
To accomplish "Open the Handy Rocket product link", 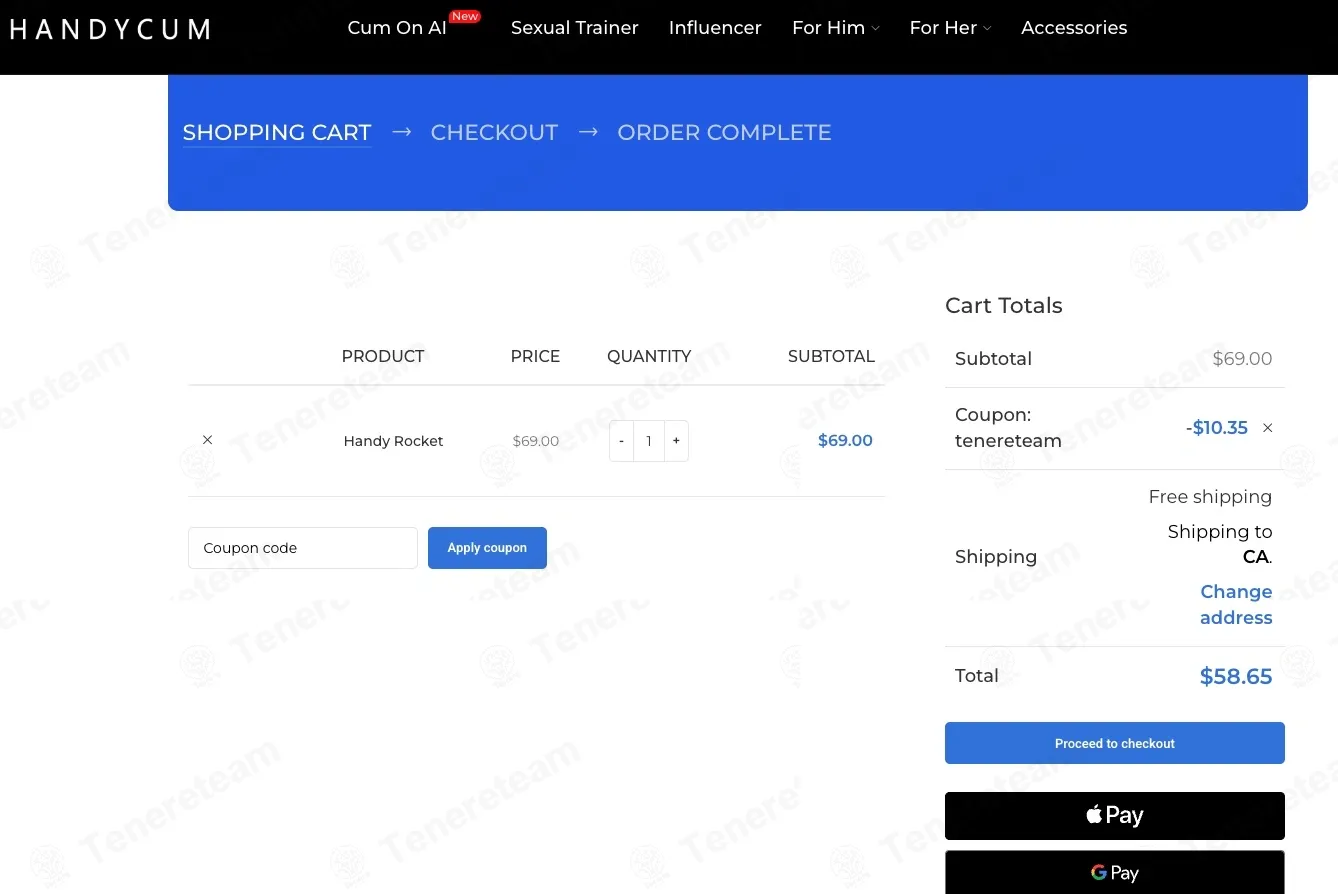I will 393,441.
